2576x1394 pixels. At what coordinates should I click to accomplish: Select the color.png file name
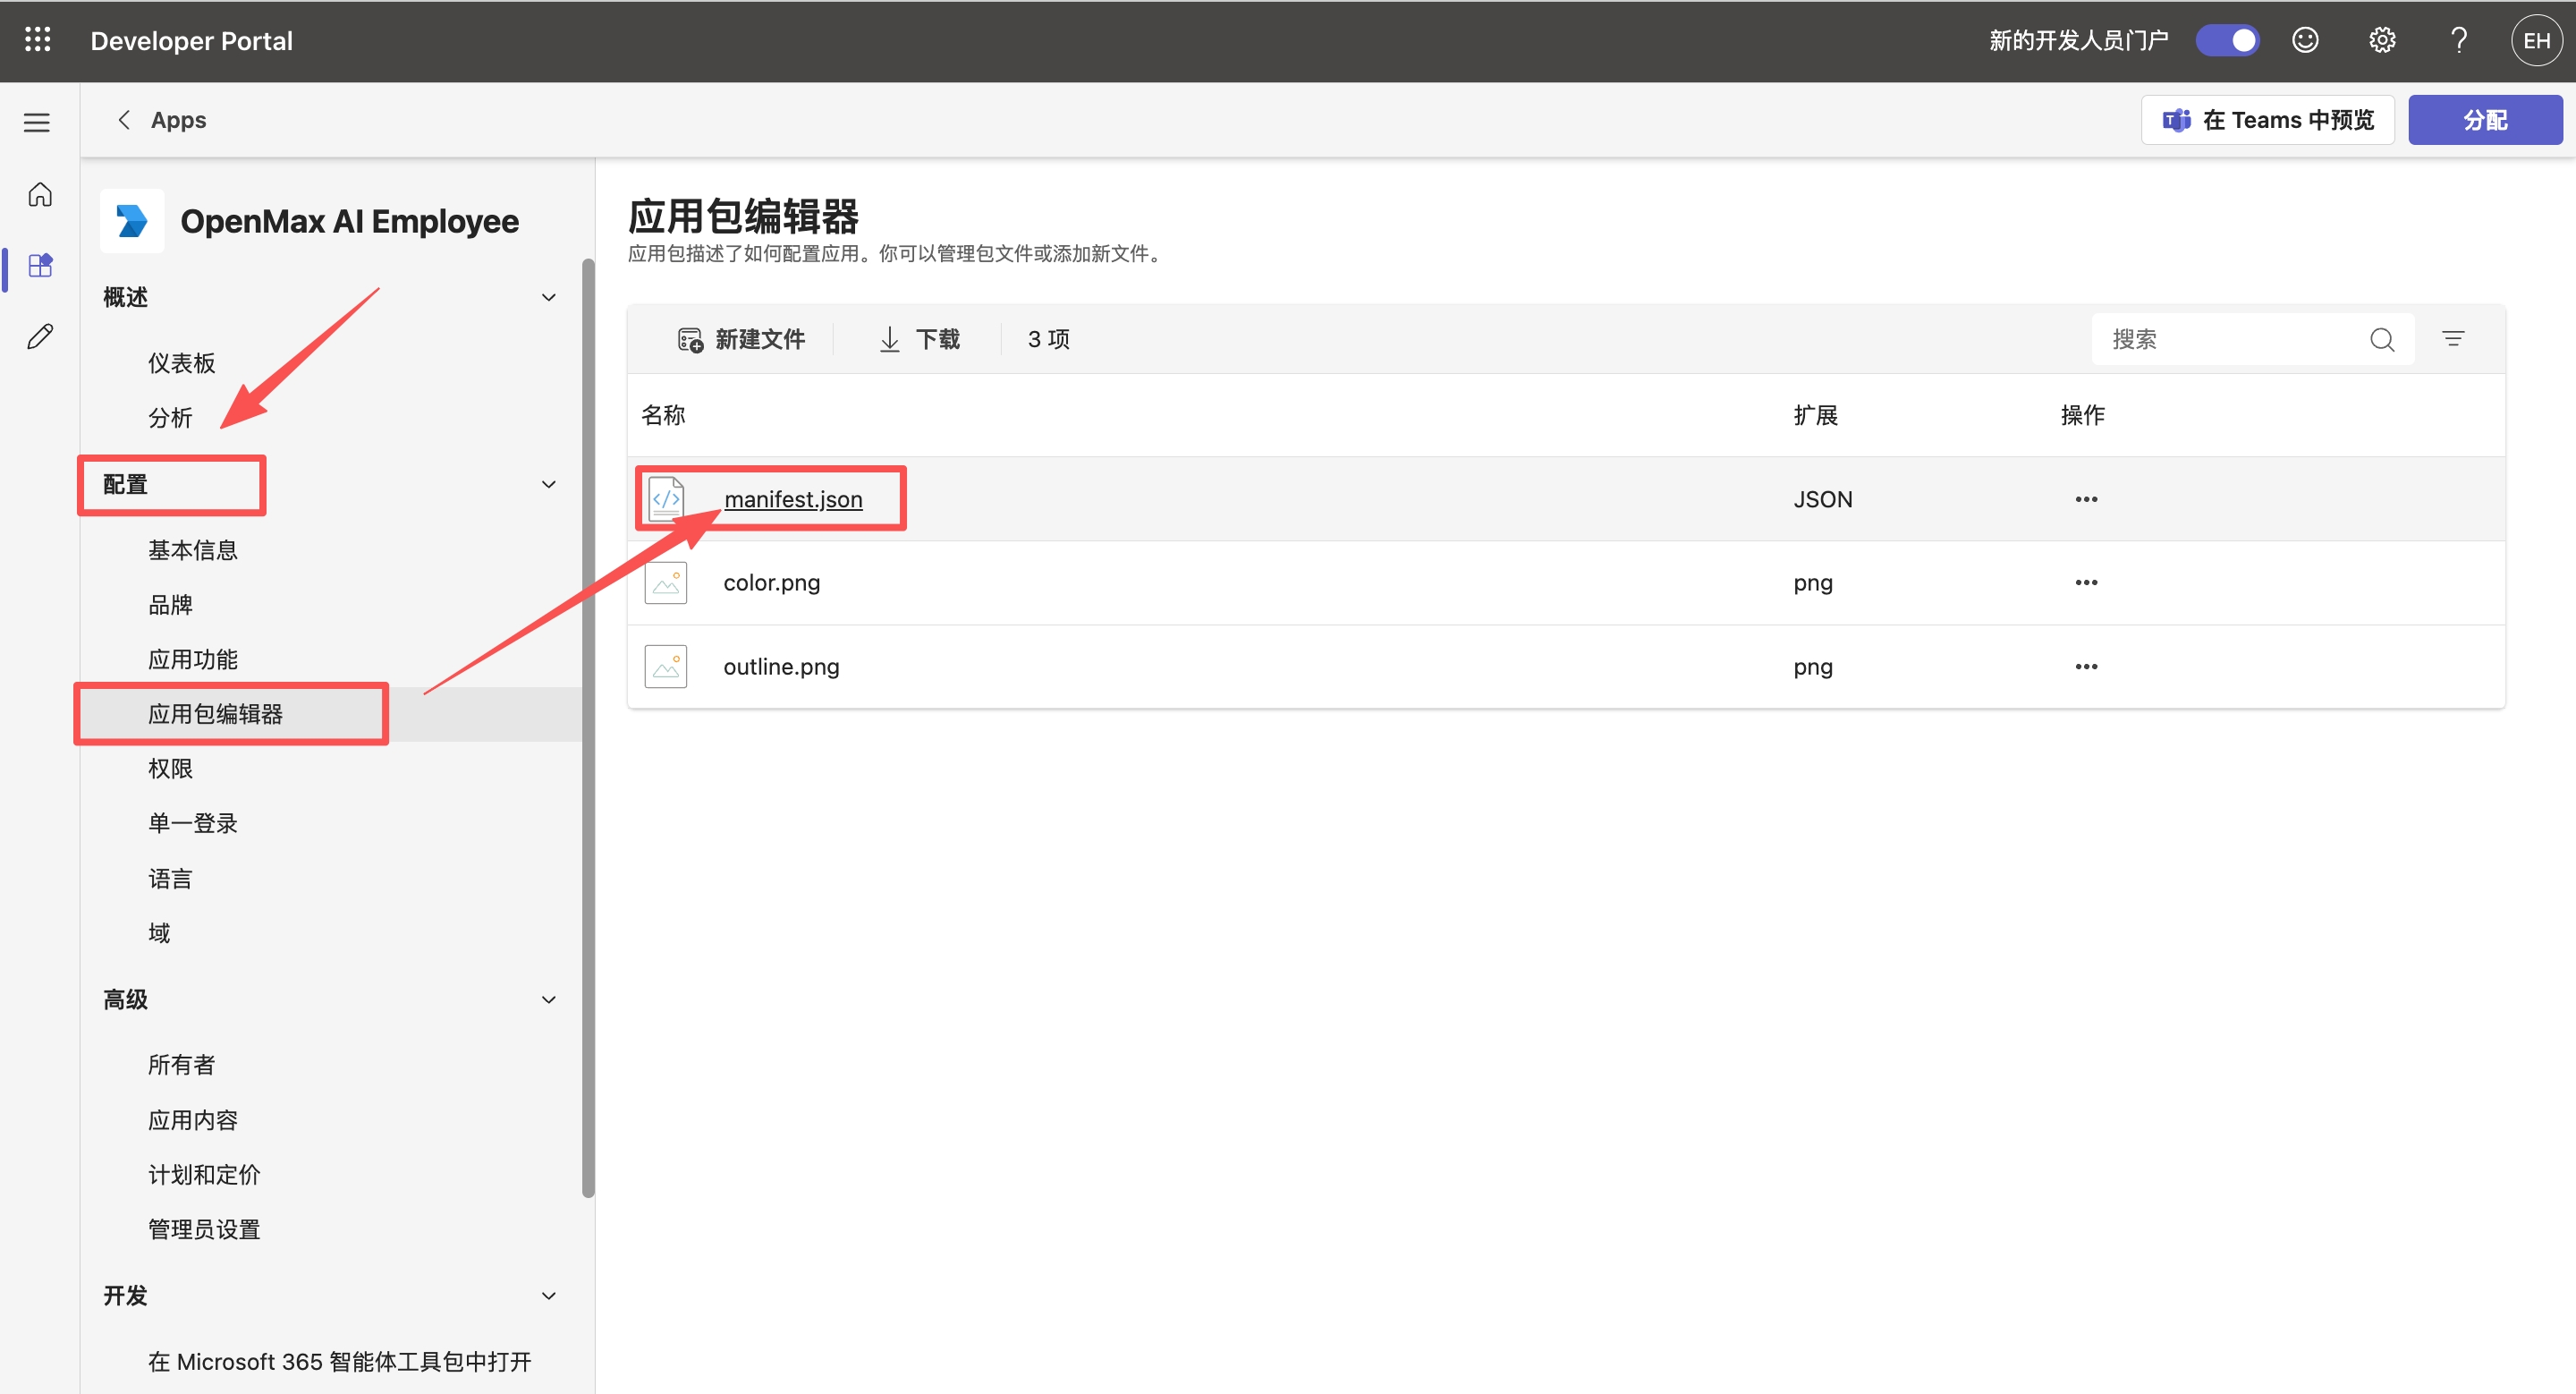click(771, 582)
